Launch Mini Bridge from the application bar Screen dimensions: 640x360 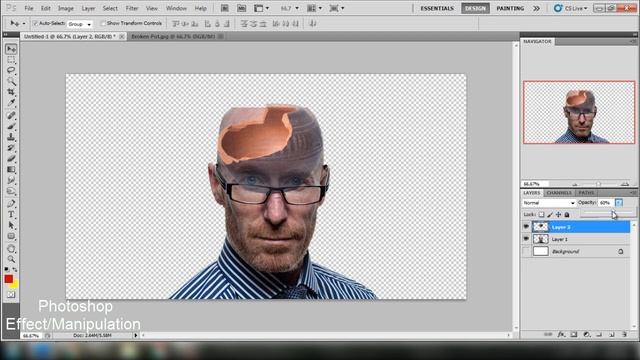click(242, 8)
